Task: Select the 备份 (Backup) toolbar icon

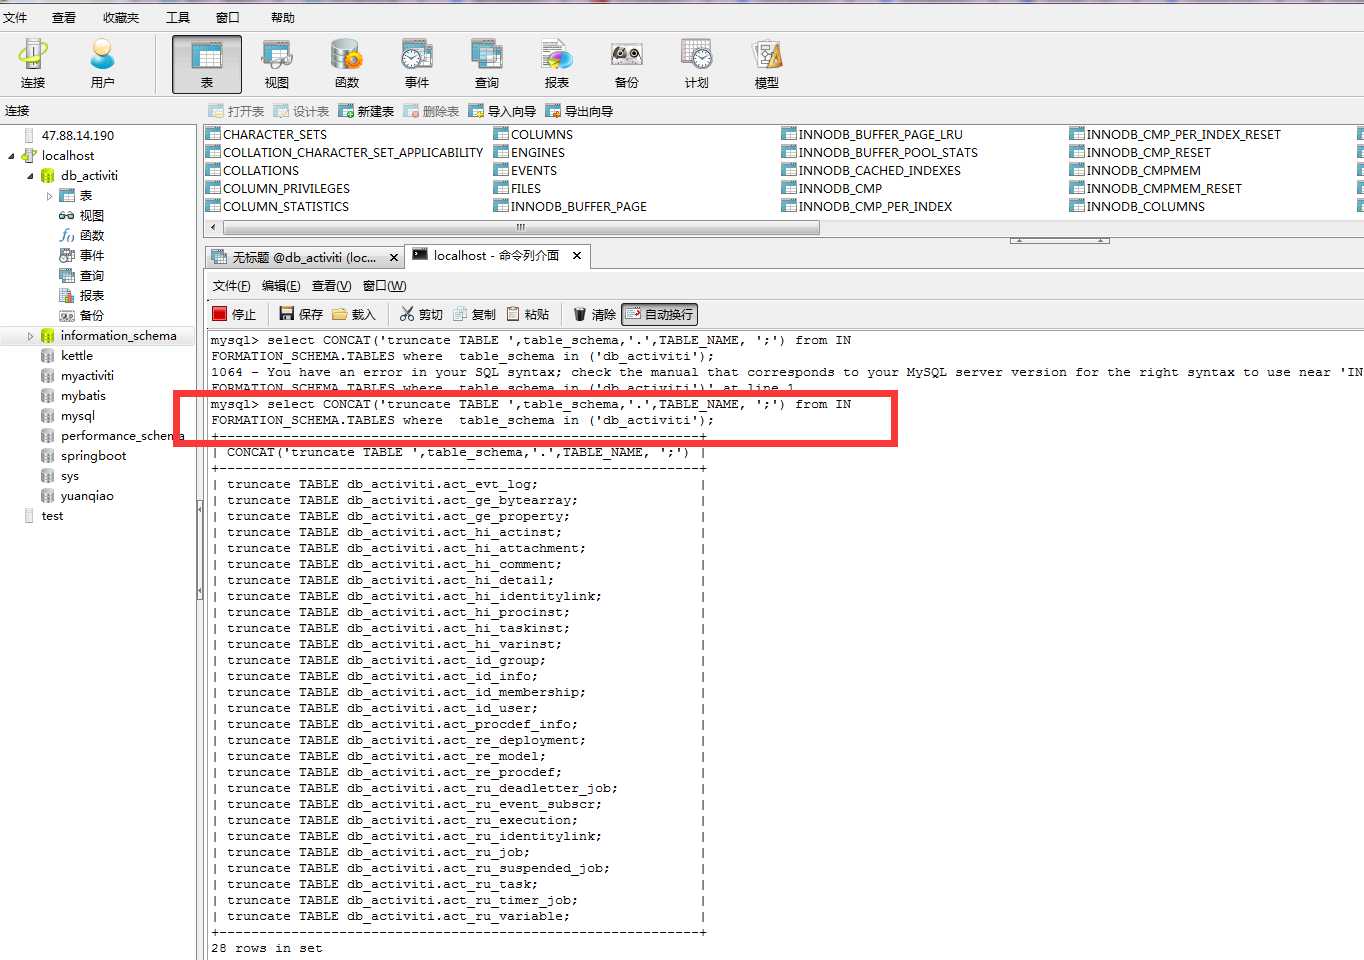Action: point(627,64)
